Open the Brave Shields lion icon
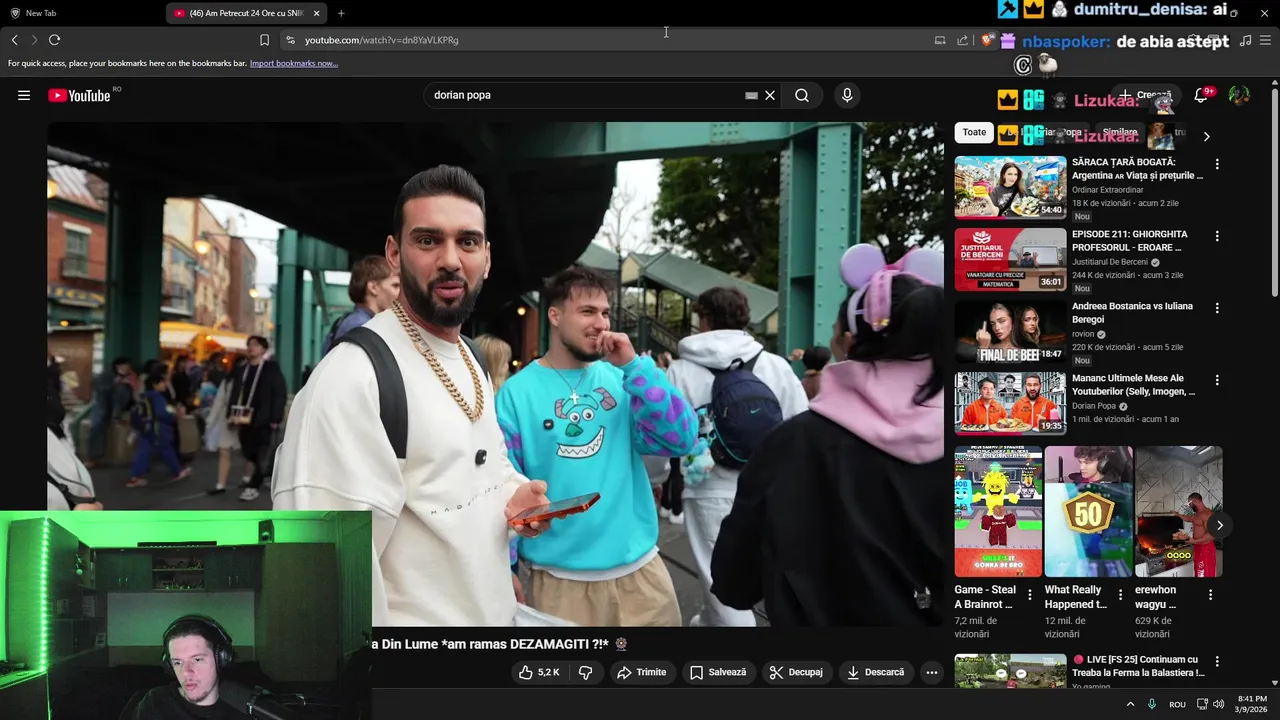This screenshot has height=720, width=1280. pos(987,40)
